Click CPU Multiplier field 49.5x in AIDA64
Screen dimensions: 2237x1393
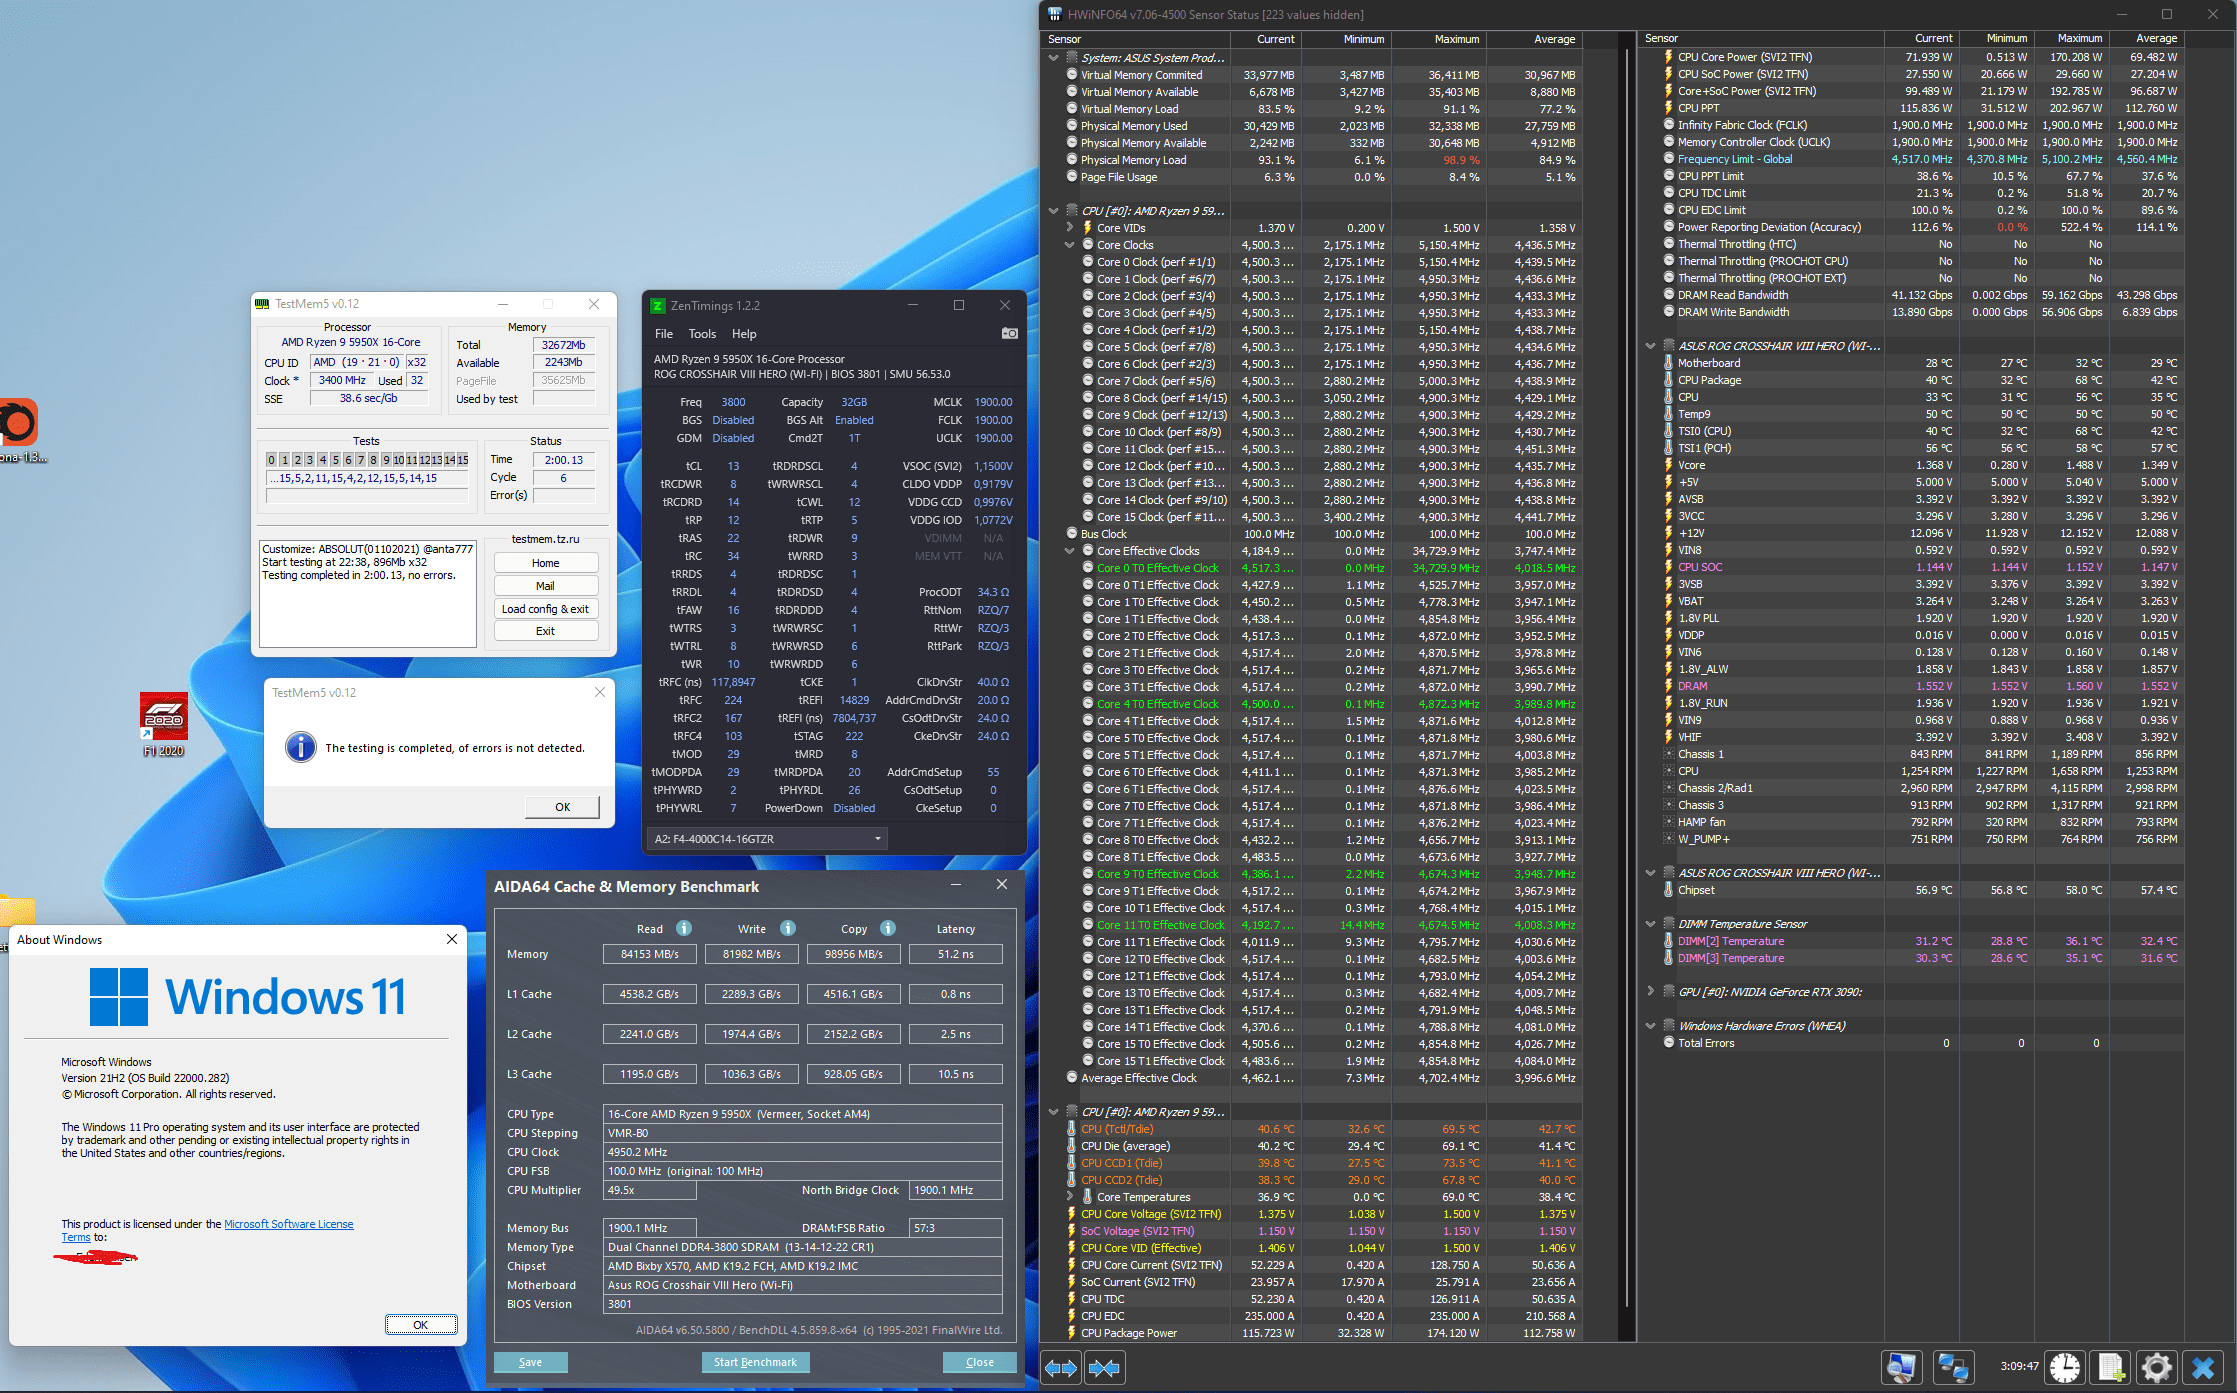click(x=650, y=1190)
